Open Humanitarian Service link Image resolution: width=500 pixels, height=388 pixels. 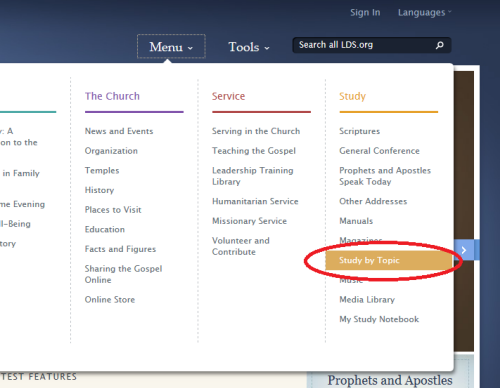[x=255, y=201]
